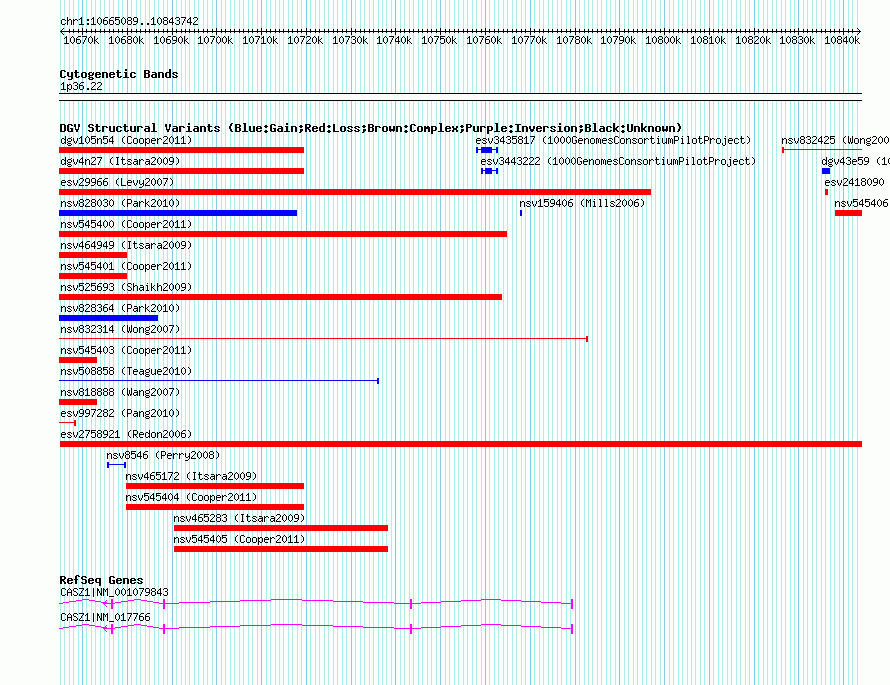Select the blue dgv43e59 gain block
This screenshot has width=890, height=685.
826,171
